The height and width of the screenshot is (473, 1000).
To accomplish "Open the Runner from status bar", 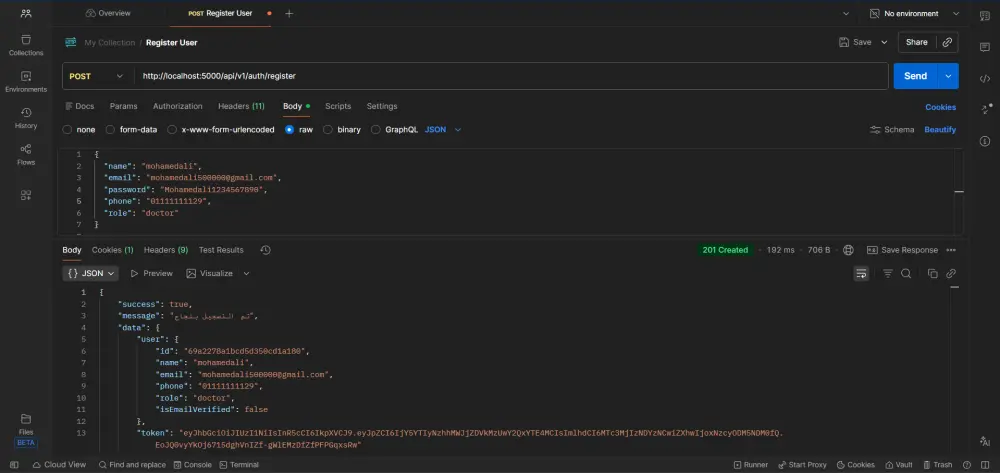I will [x=751, y=465].
